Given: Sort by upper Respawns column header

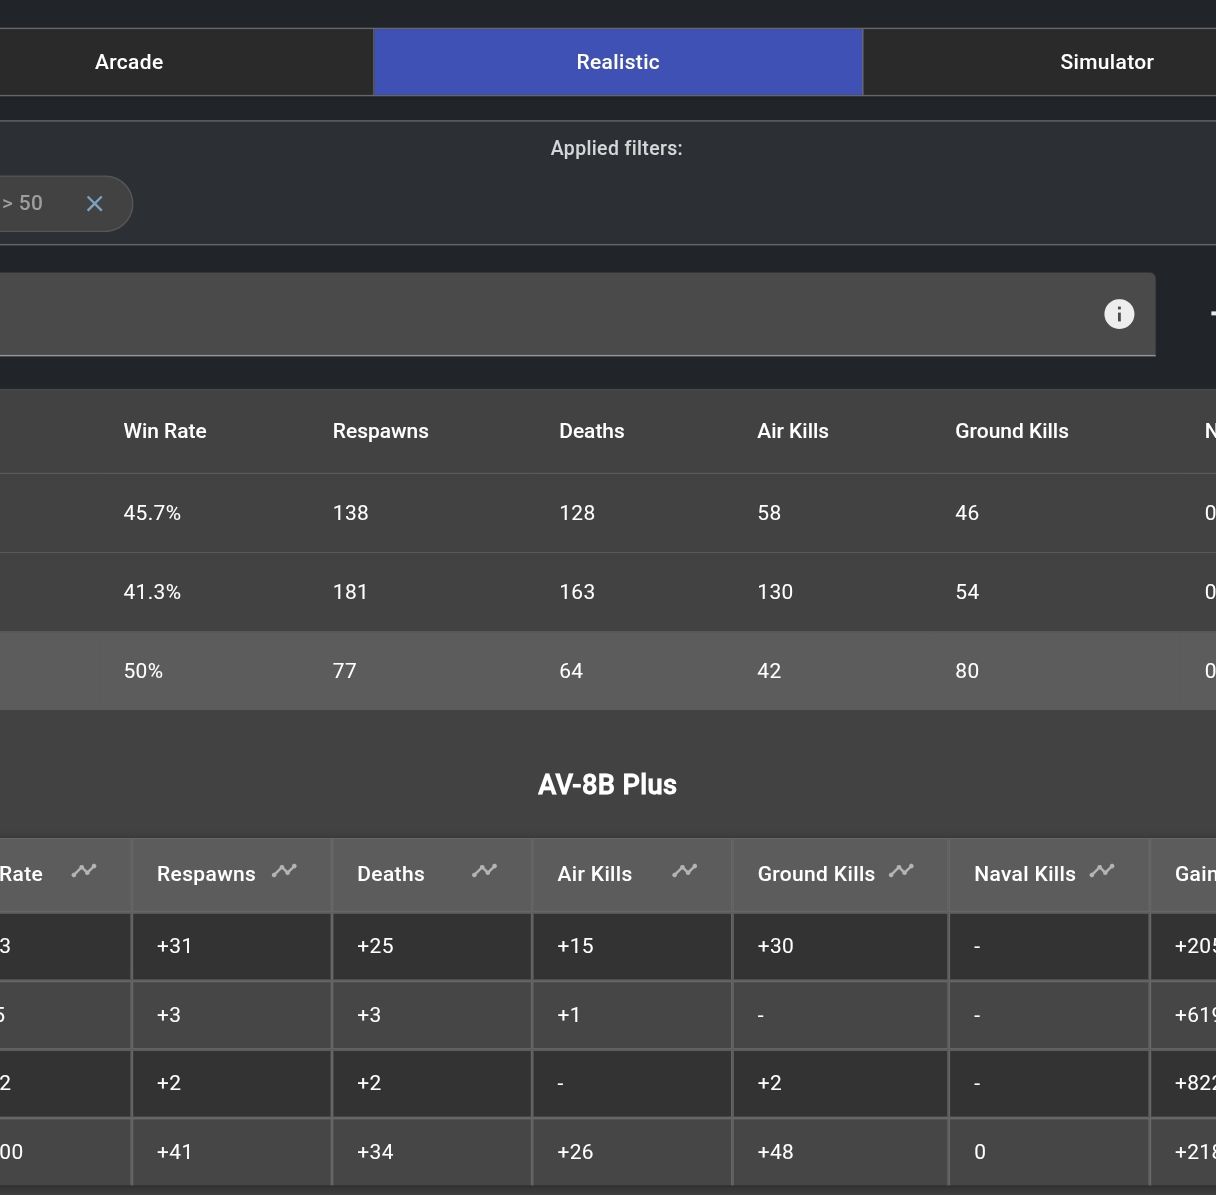Looking at the screenshot, I should 380,431.
